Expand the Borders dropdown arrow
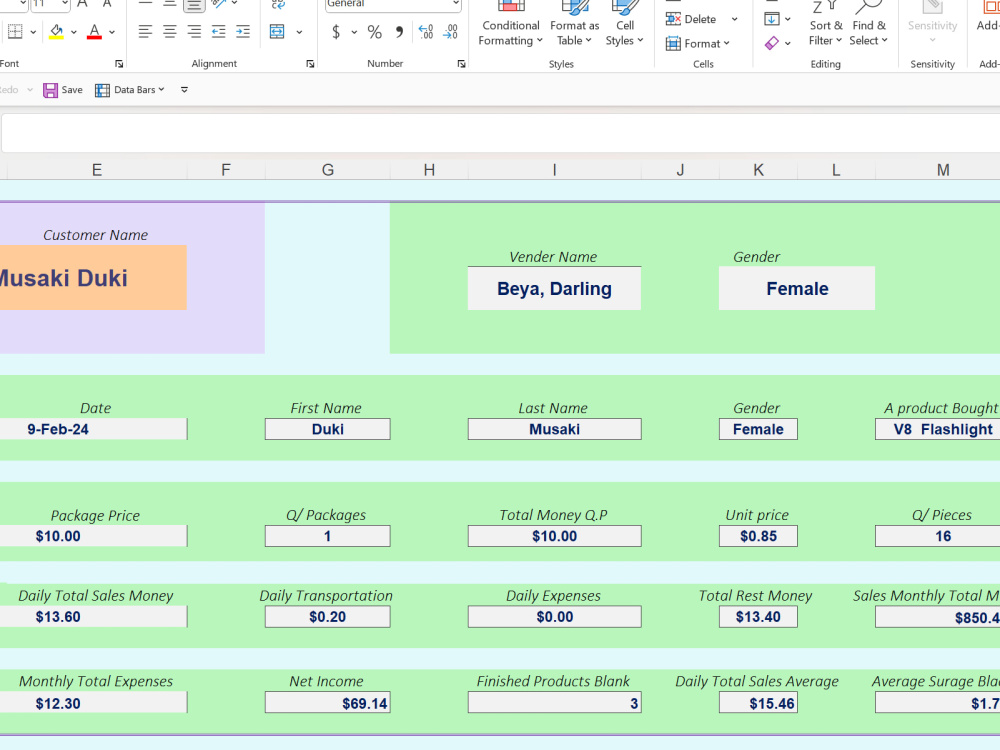The image size is (1000, 750). (33, 31)
